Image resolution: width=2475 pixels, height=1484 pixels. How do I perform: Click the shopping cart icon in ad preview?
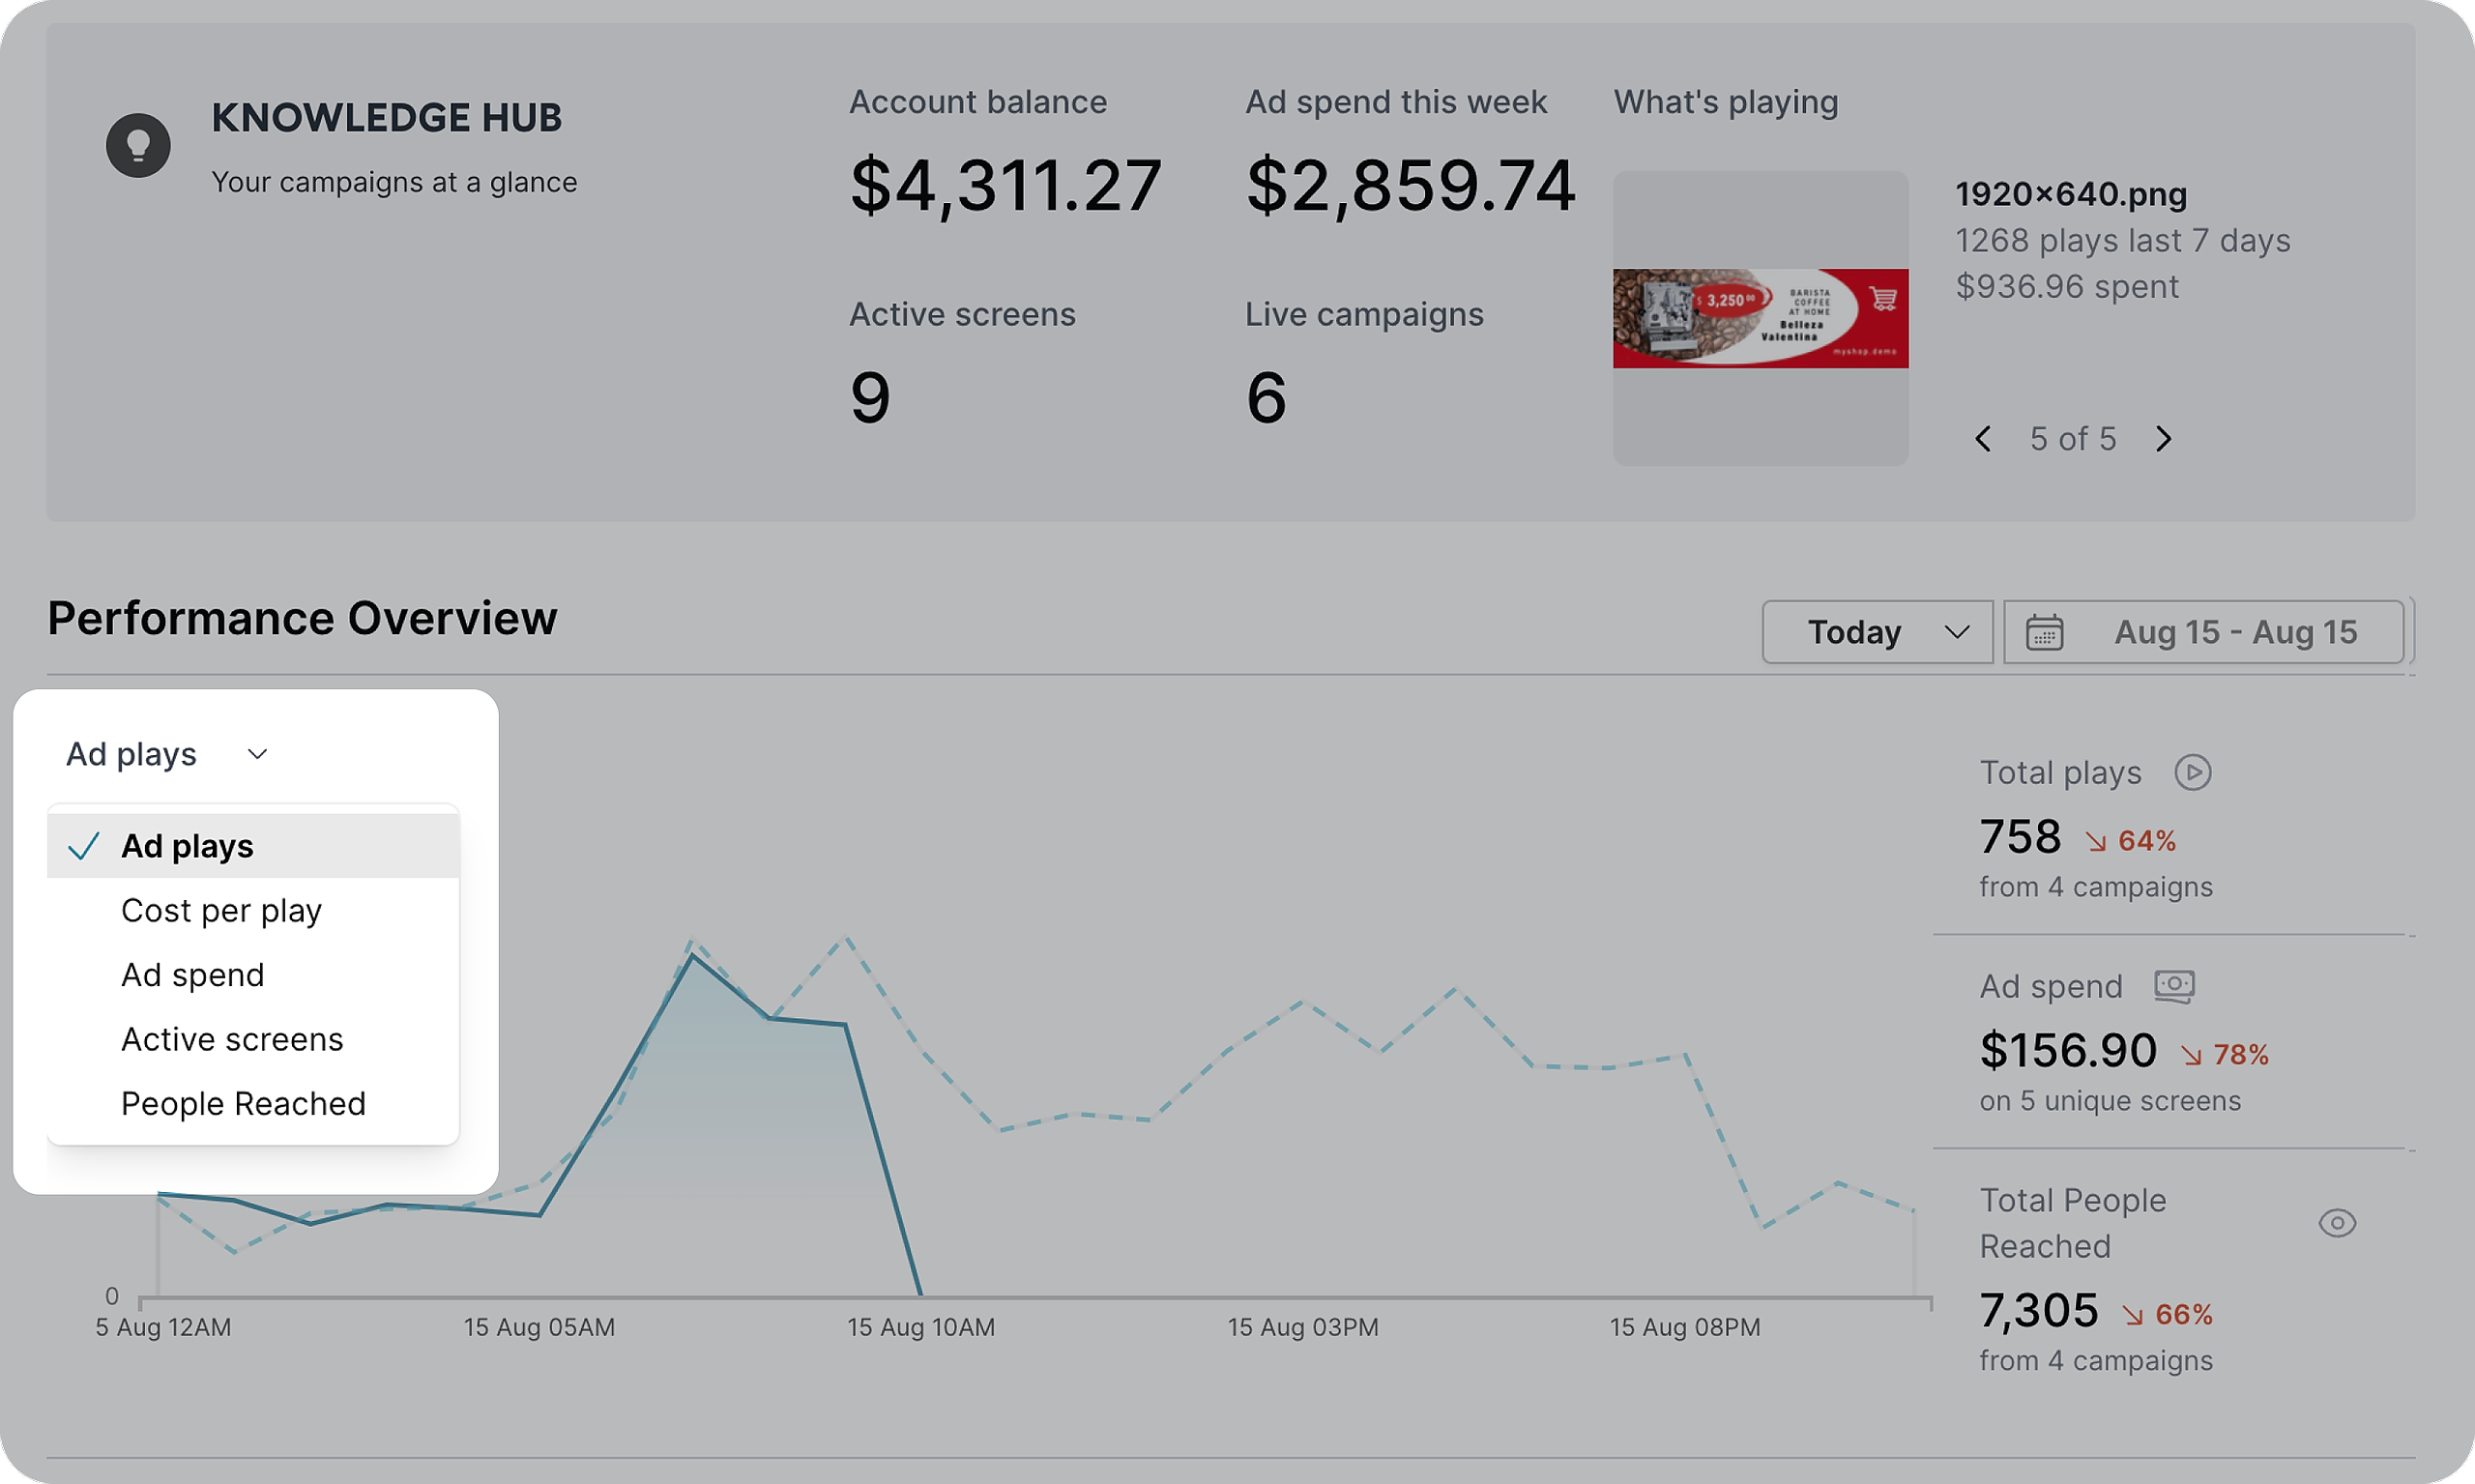[1883, 298]
